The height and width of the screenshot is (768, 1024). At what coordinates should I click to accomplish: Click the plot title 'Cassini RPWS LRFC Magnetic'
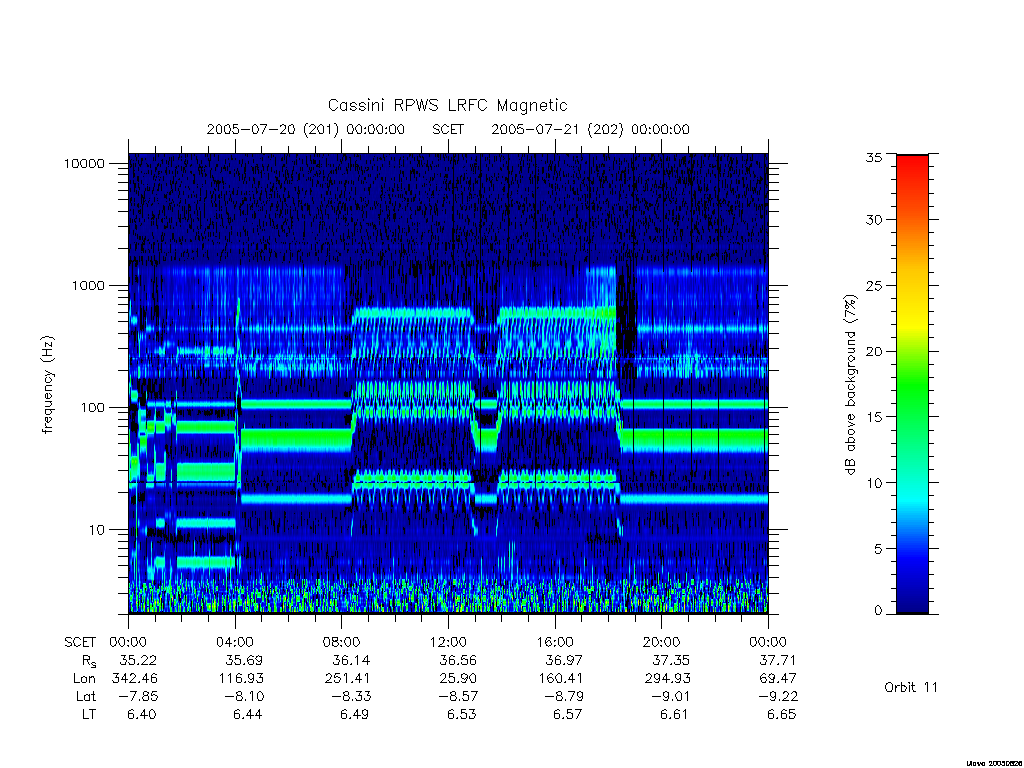(x=447, y=106)
